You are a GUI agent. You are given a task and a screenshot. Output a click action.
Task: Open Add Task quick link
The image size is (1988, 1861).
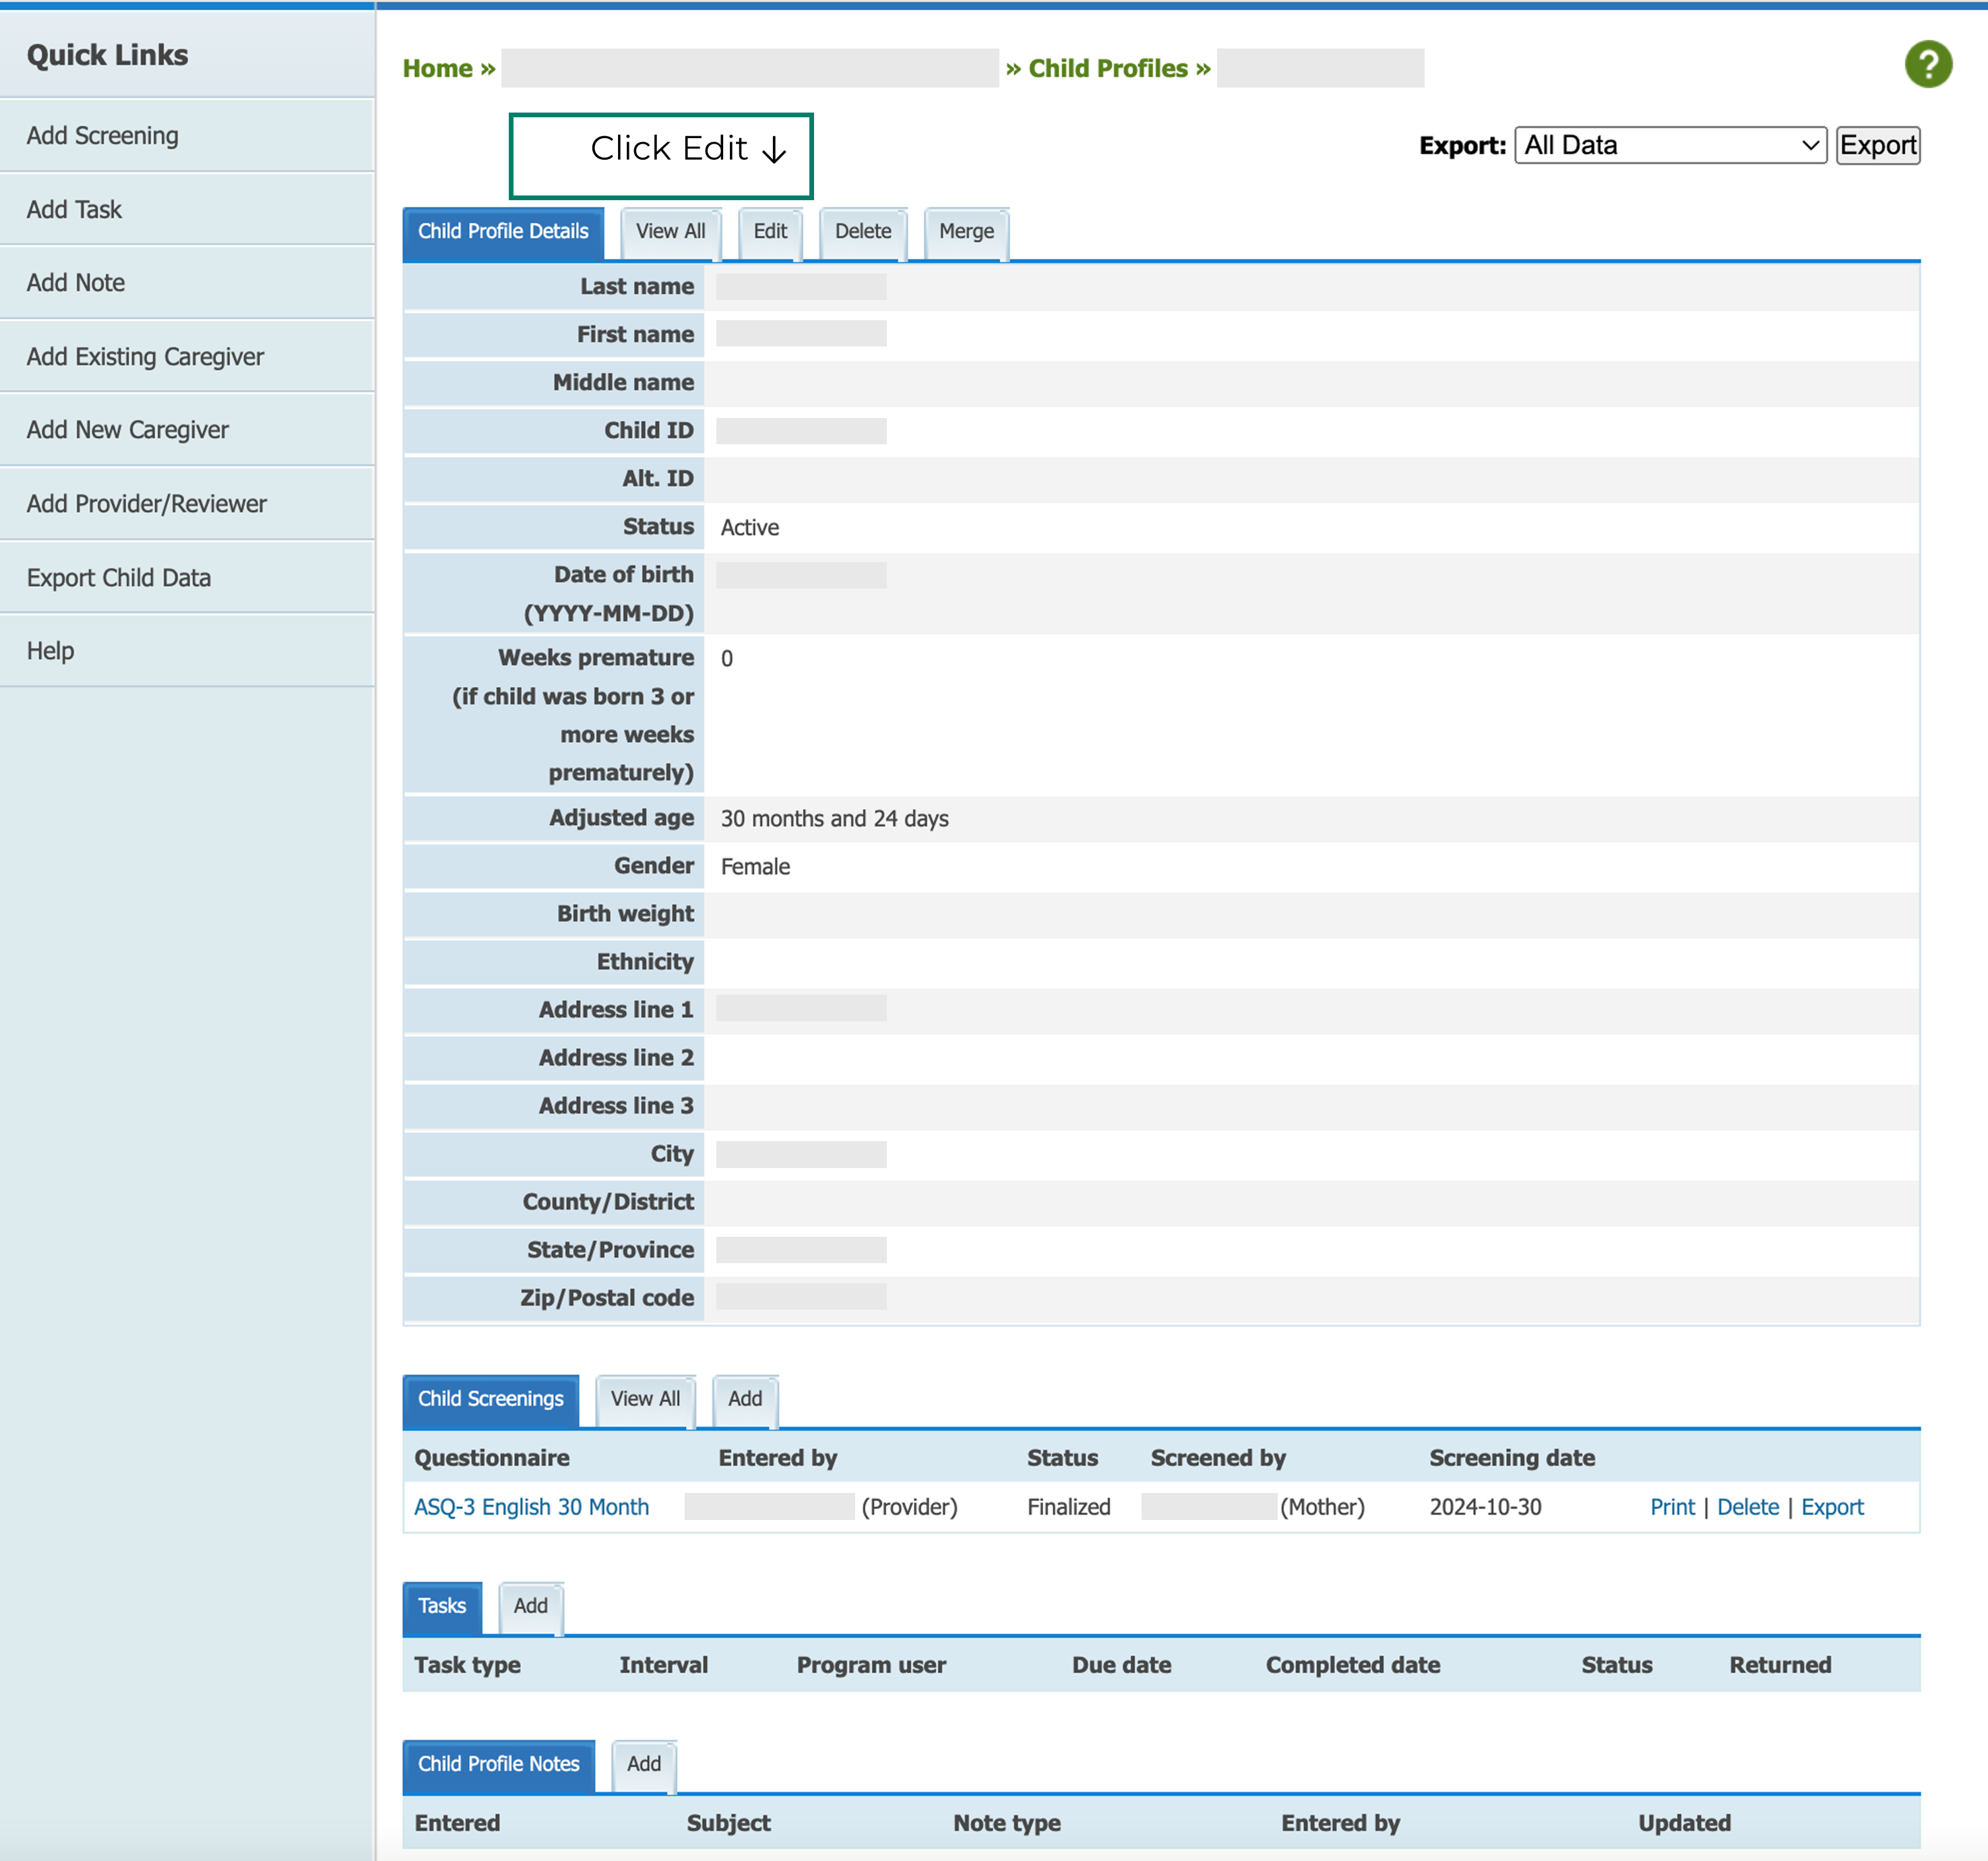coord(187,209)
